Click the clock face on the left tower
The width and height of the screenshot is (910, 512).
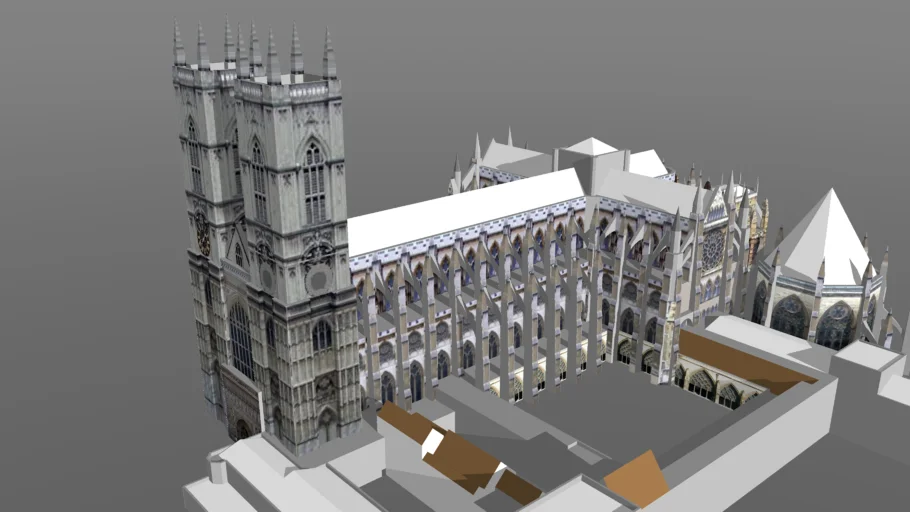point(203,233)
